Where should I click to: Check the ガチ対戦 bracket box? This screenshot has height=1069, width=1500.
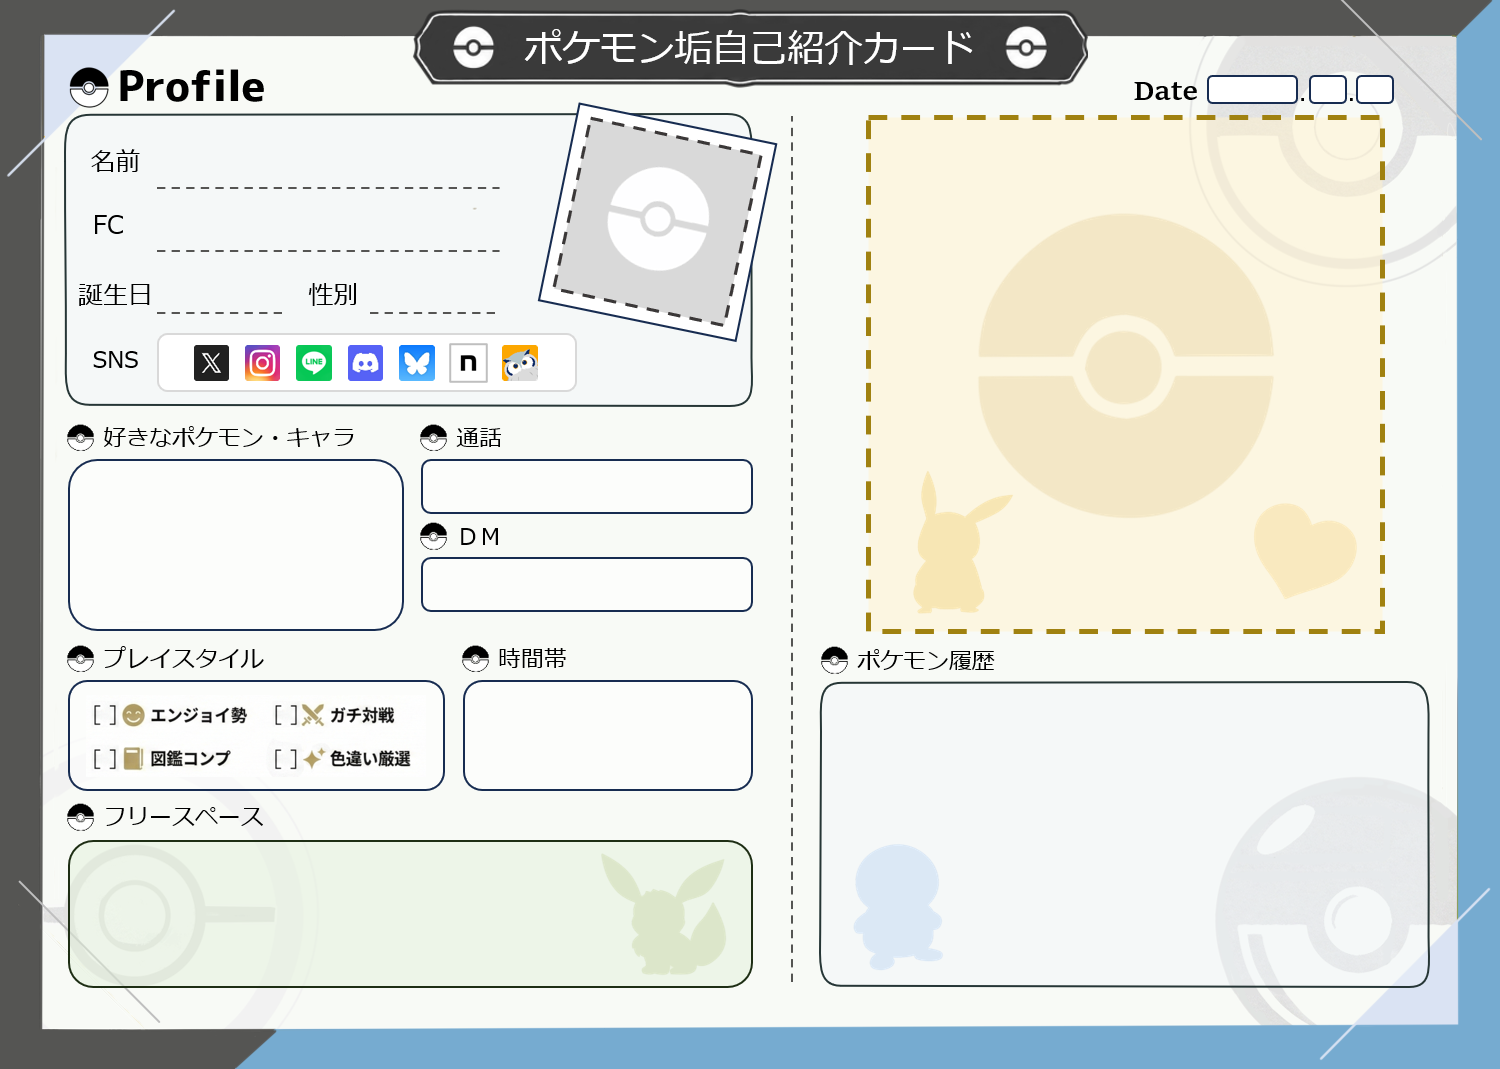(286, 715)
